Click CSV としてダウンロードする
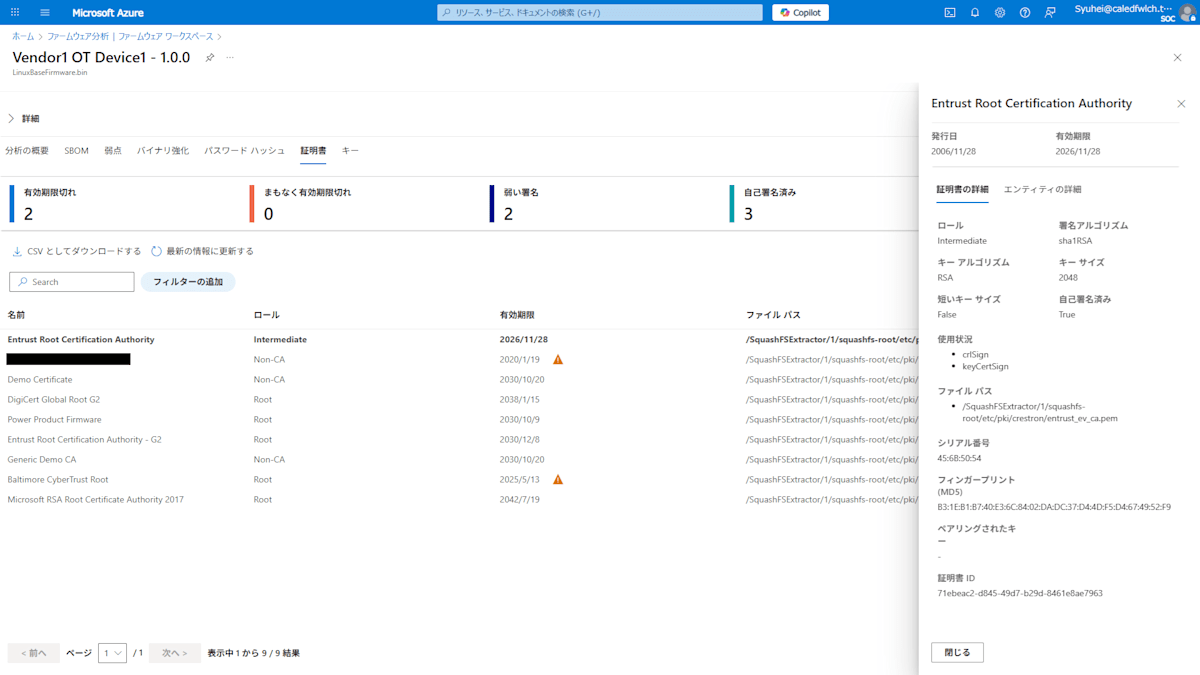The height and width of the screenshot is (675, 1200). coord(77,251)
